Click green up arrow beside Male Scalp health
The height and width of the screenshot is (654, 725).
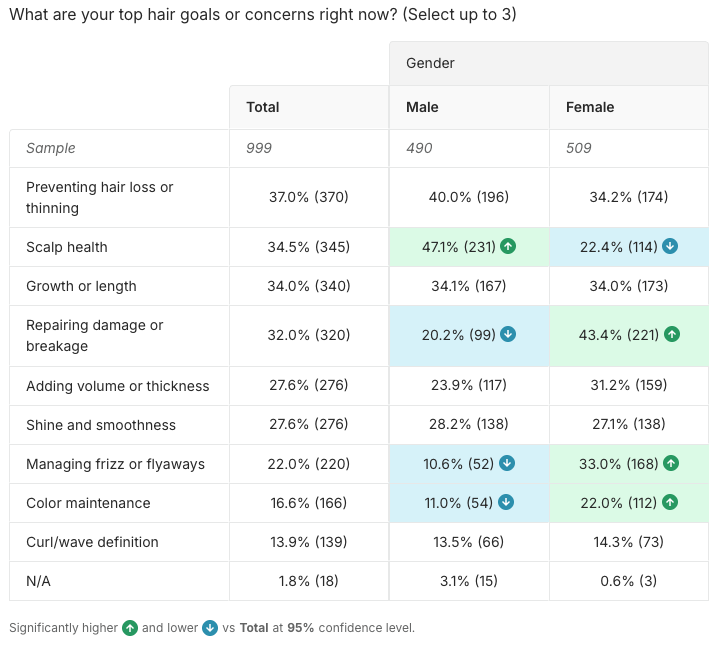pyautogui.click(x=508, y=247)
